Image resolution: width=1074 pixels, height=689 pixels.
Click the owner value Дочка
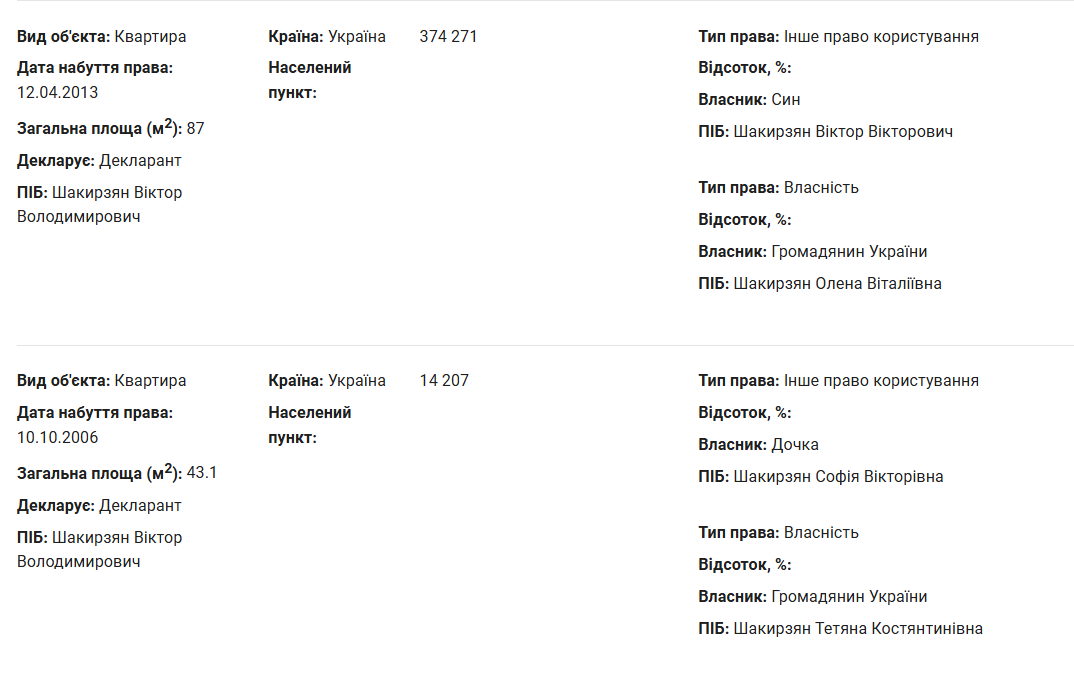(x=795, y=445)
